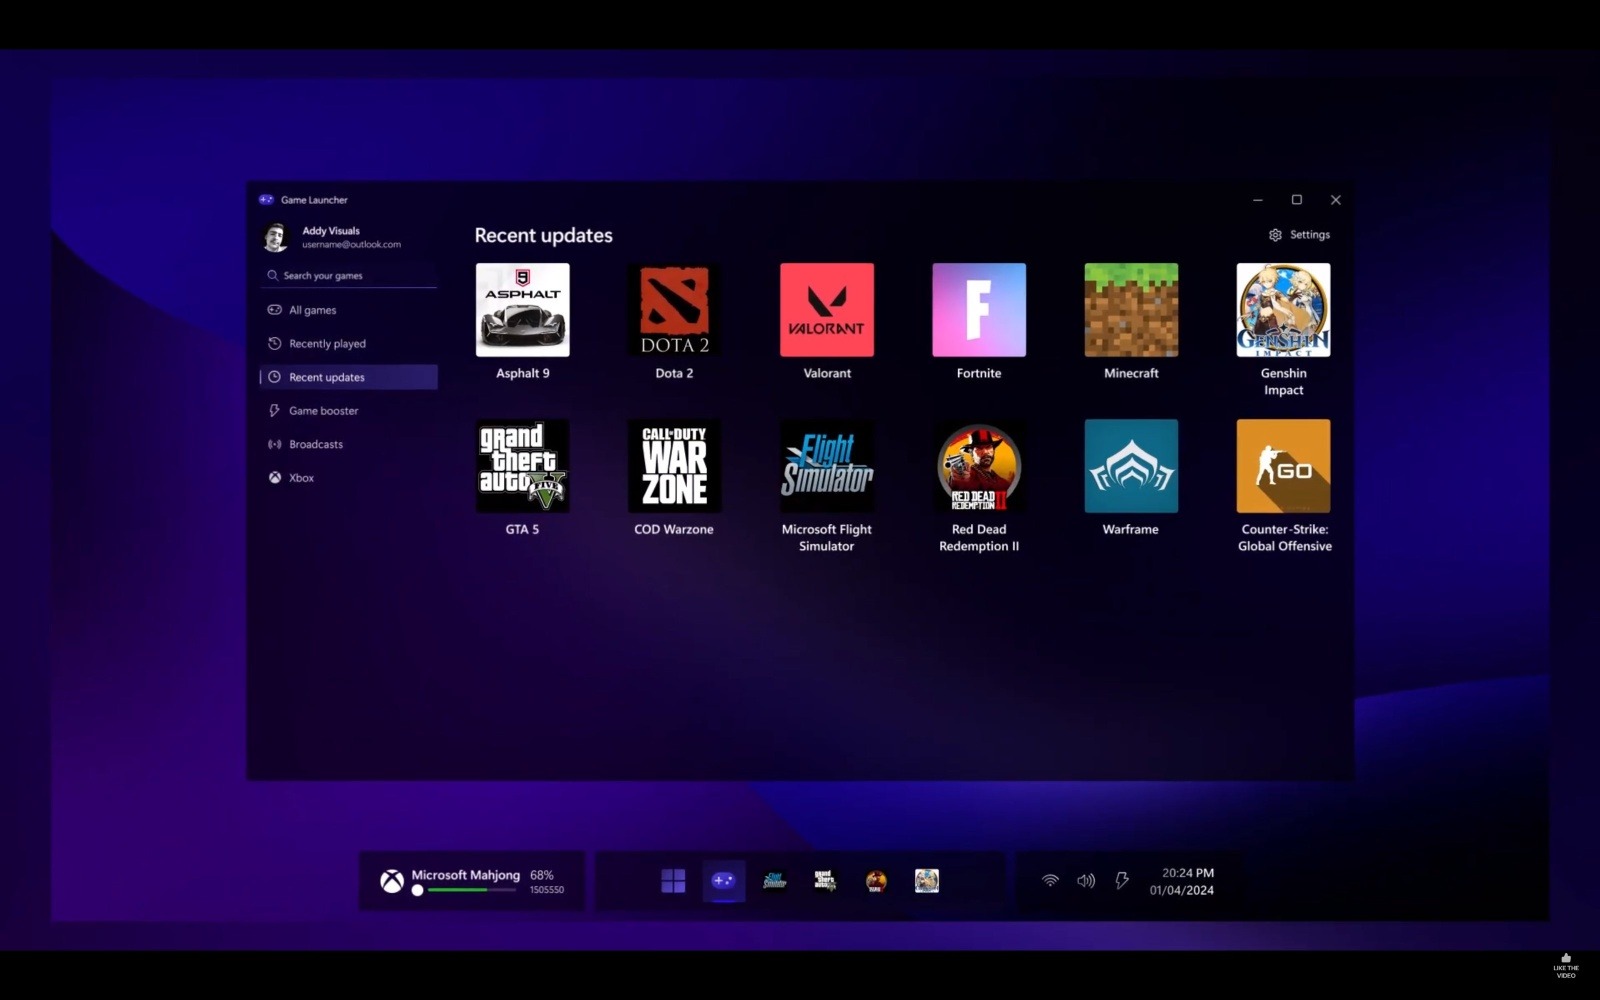Viewport: 1600px width, 1000px height.
Task: Open the COD Warzone icon
Action: tap(674, 466)
